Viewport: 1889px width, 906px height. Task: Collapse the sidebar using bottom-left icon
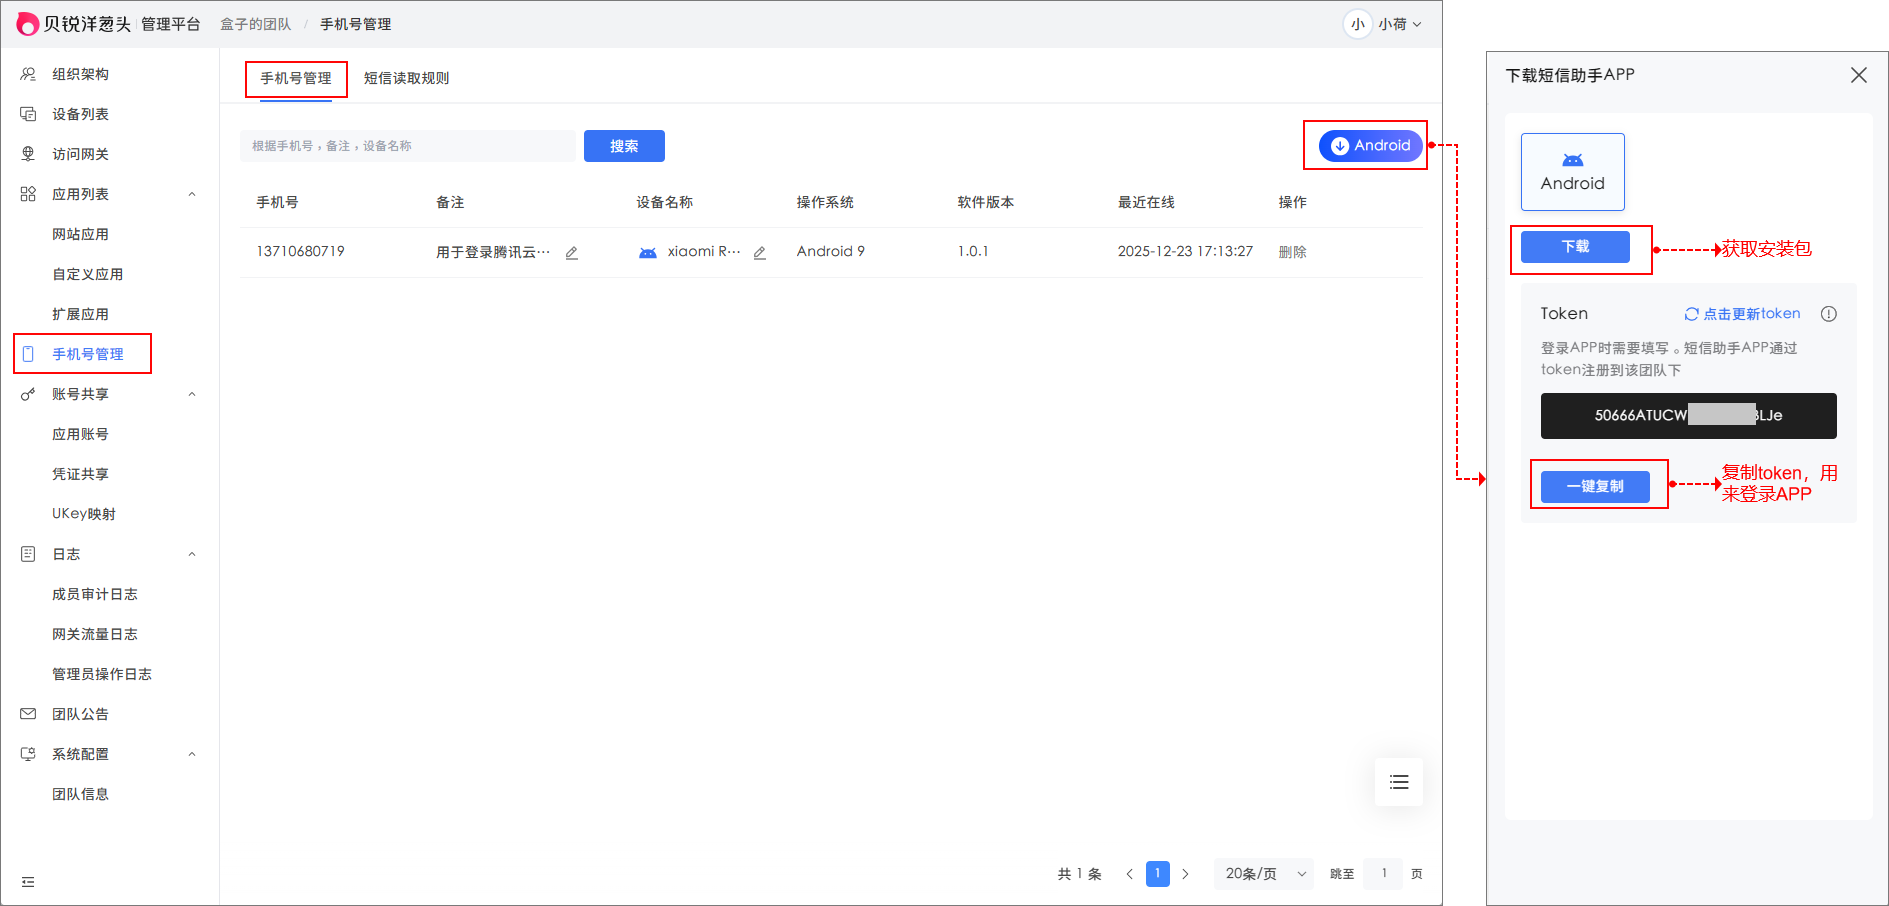click(x=28, y=882)
